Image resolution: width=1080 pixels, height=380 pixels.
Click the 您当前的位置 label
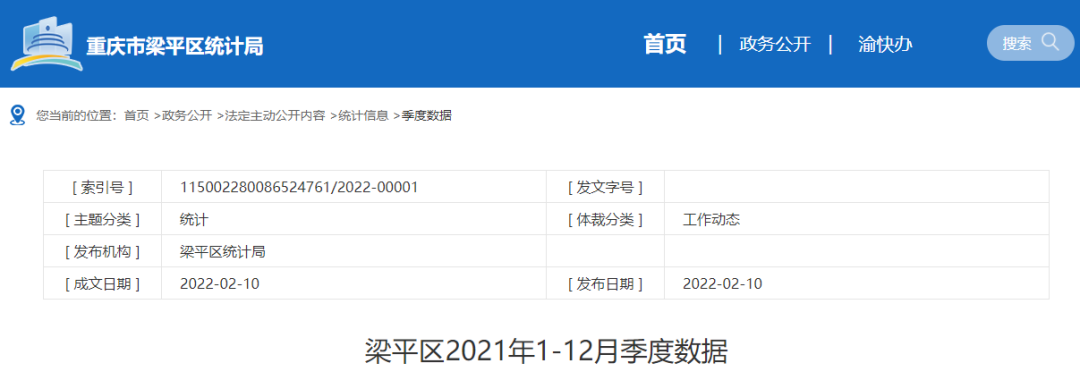click(x=77, y=116)
